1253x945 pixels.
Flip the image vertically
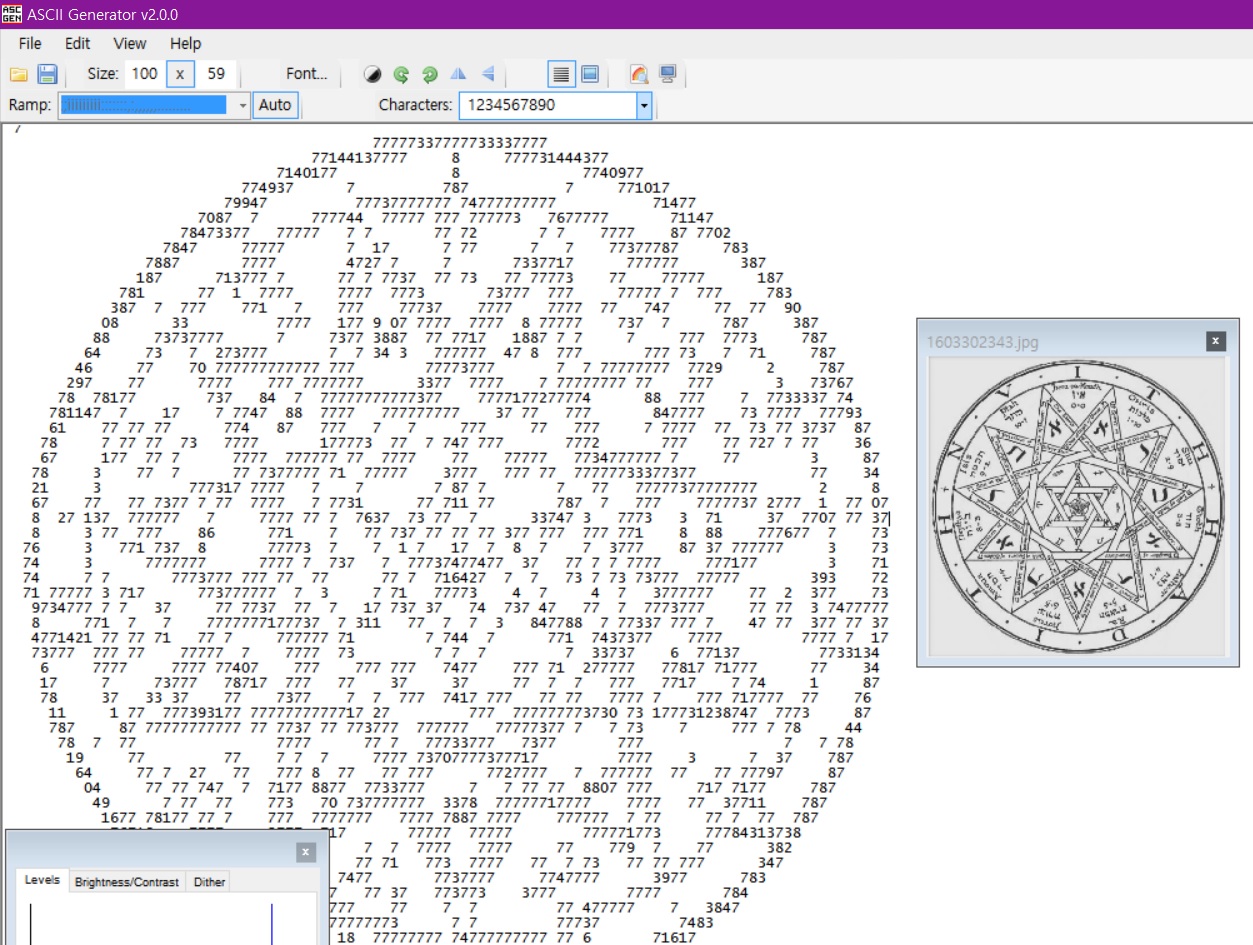pos(488,74)
